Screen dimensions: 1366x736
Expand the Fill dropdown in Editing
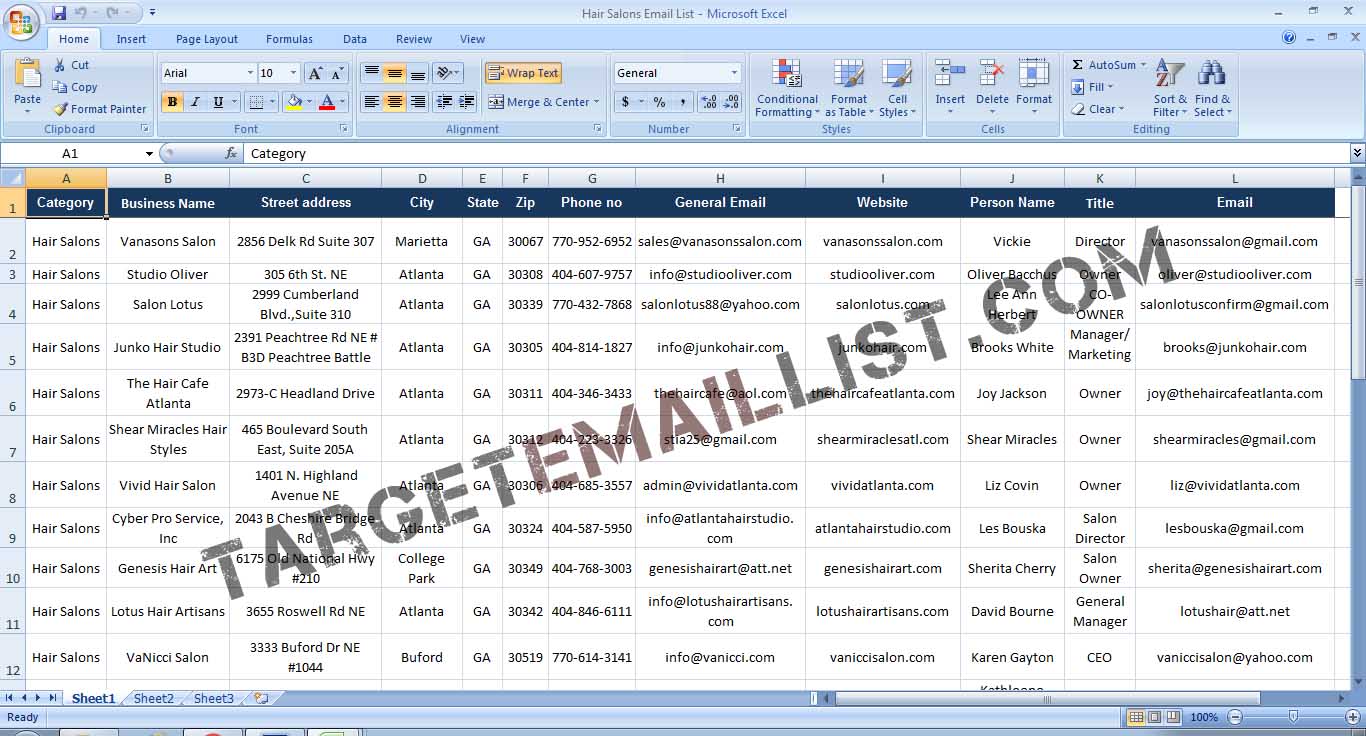1110,87
